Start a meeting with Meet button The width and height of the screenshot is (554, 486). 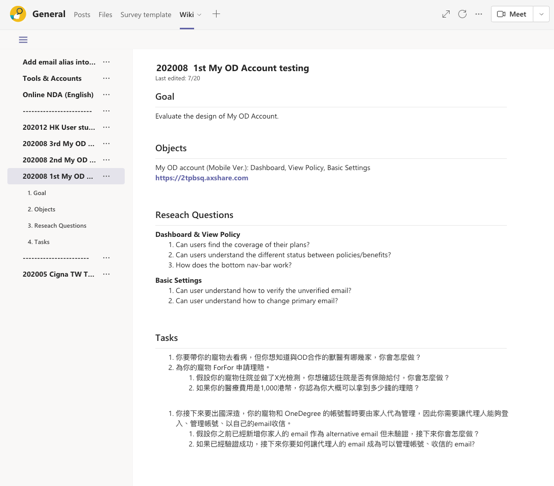pos(512,14)
